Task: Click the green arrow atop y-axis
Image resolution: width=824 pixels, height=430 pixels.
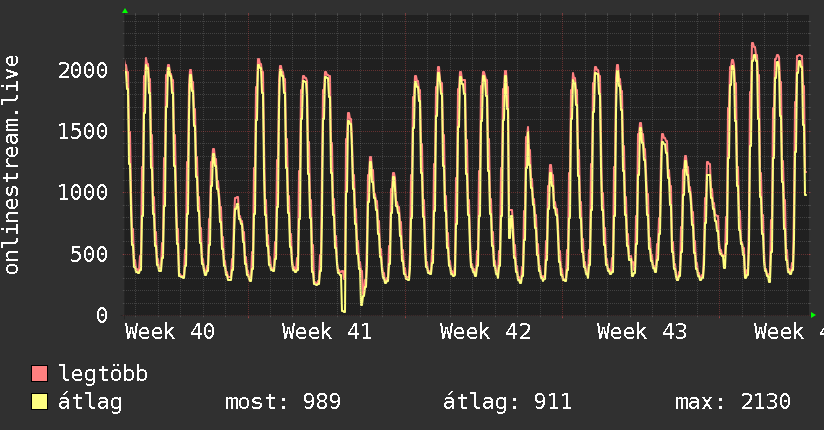Action: pyautogui.click(x=125, y=11)
